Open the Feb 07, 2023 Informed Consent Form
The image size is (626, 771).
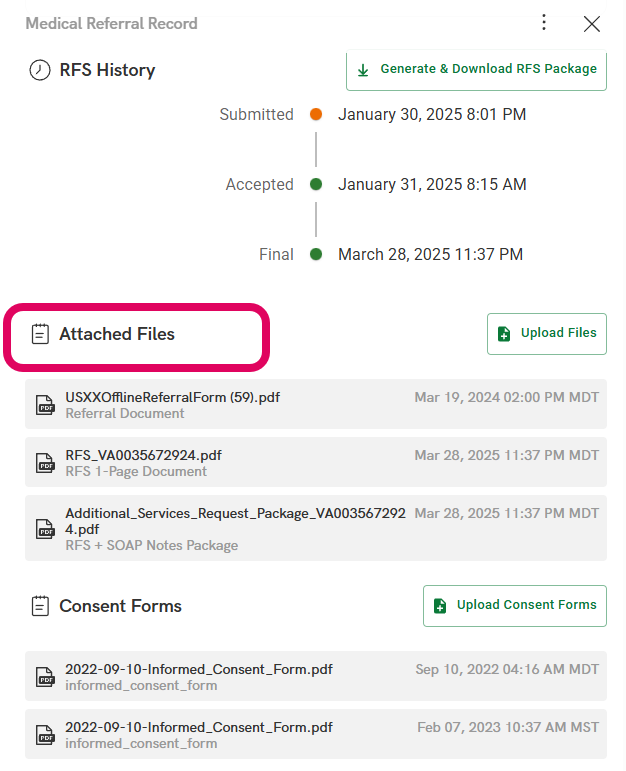tap(198, 727)
